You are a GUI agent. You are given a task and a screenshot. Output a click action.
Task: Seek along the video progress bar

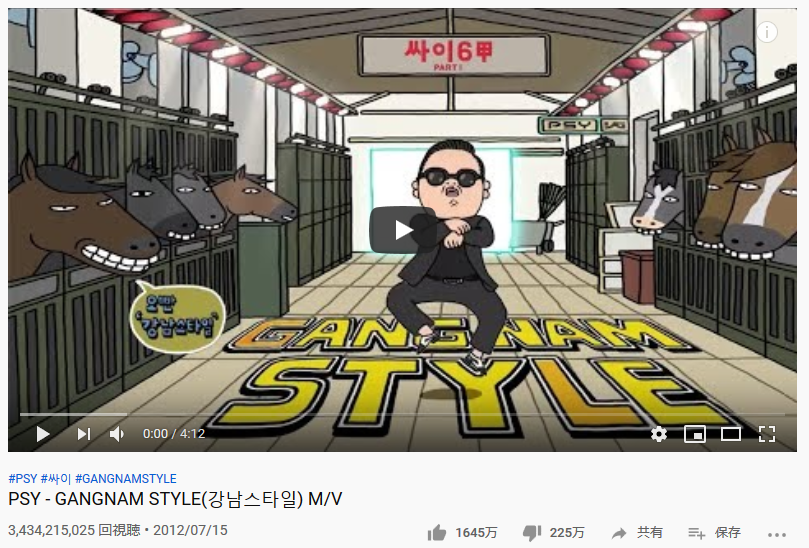tap(402, 414)
